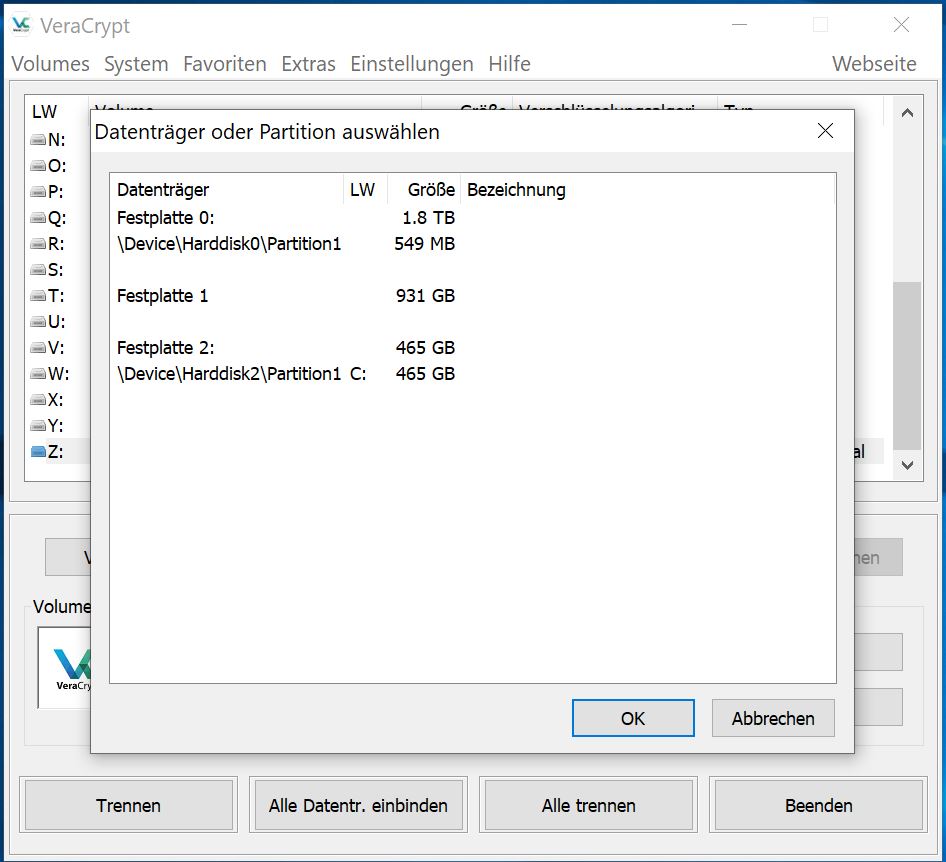Screen dimensions: 946x862
Task: Click Alle Datentr. einbinden button
Action: tap(358, 805)
